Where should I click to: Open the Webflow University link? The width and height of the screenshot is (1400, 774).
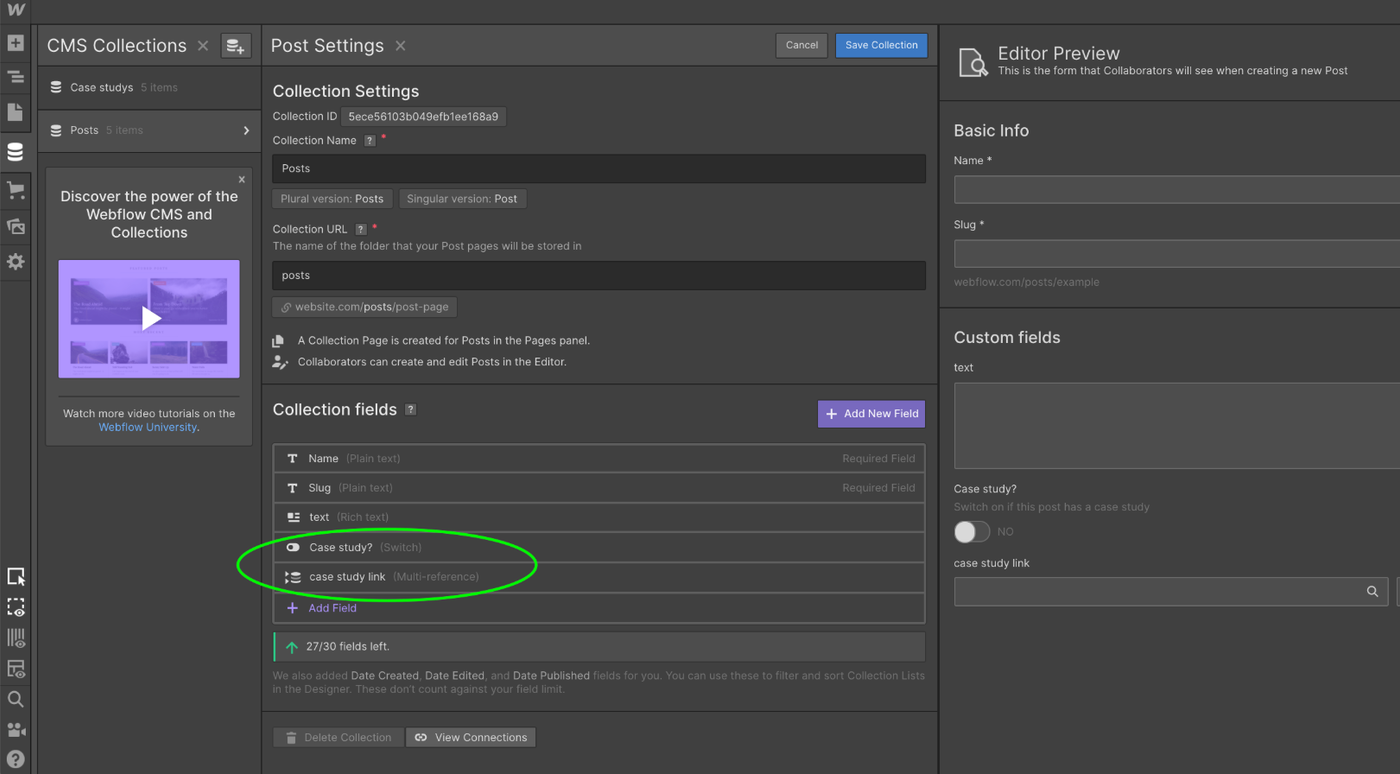click(x=147, y=427)
